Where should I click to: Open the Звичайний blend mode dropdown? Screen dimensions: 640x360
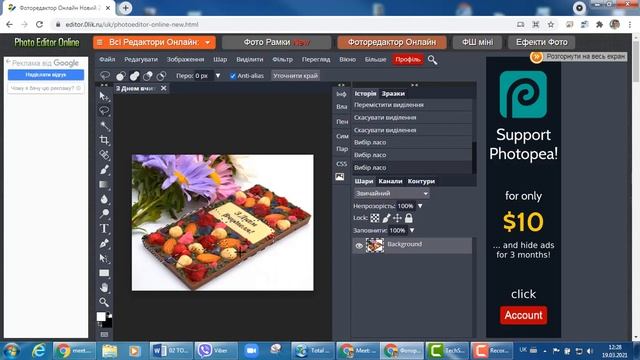[391, 193]
